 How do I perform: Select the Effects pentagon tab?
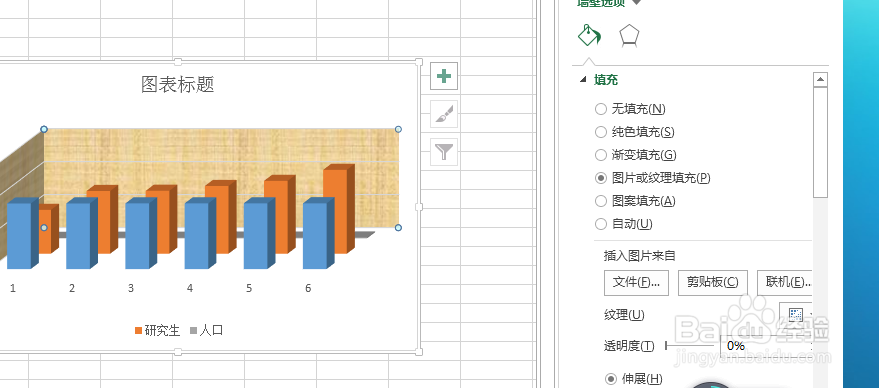pos(630,36)
